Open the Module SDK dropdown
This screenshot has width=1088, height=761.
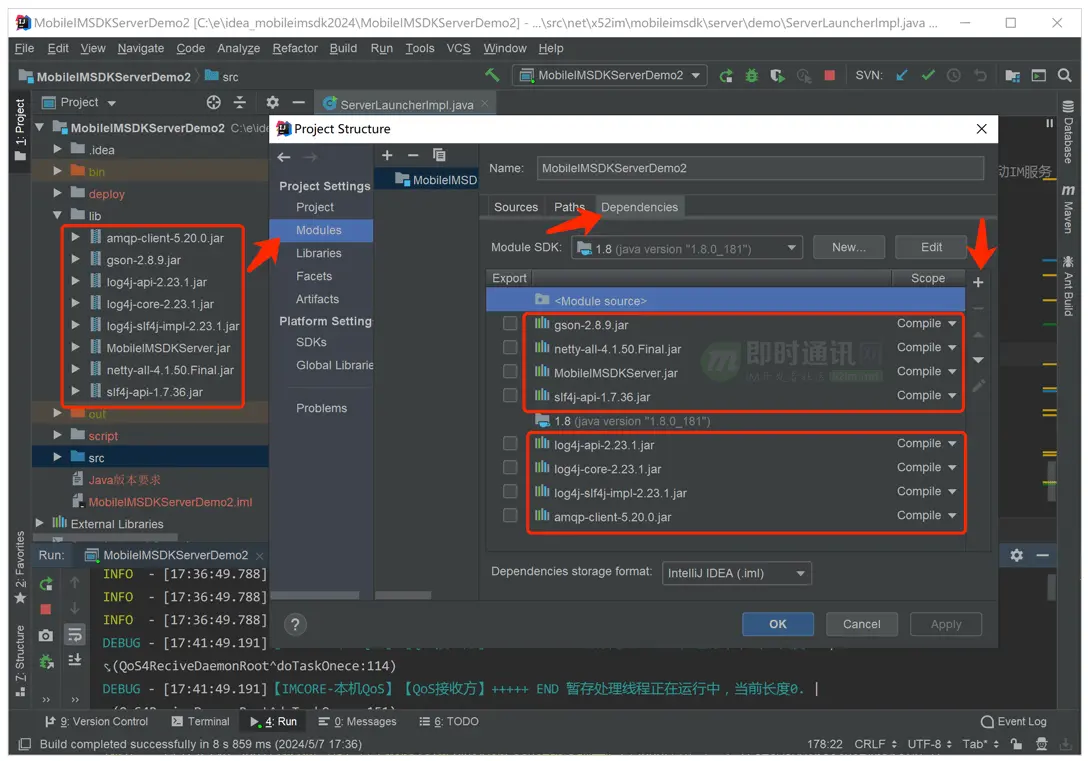(x=686, y=248)
